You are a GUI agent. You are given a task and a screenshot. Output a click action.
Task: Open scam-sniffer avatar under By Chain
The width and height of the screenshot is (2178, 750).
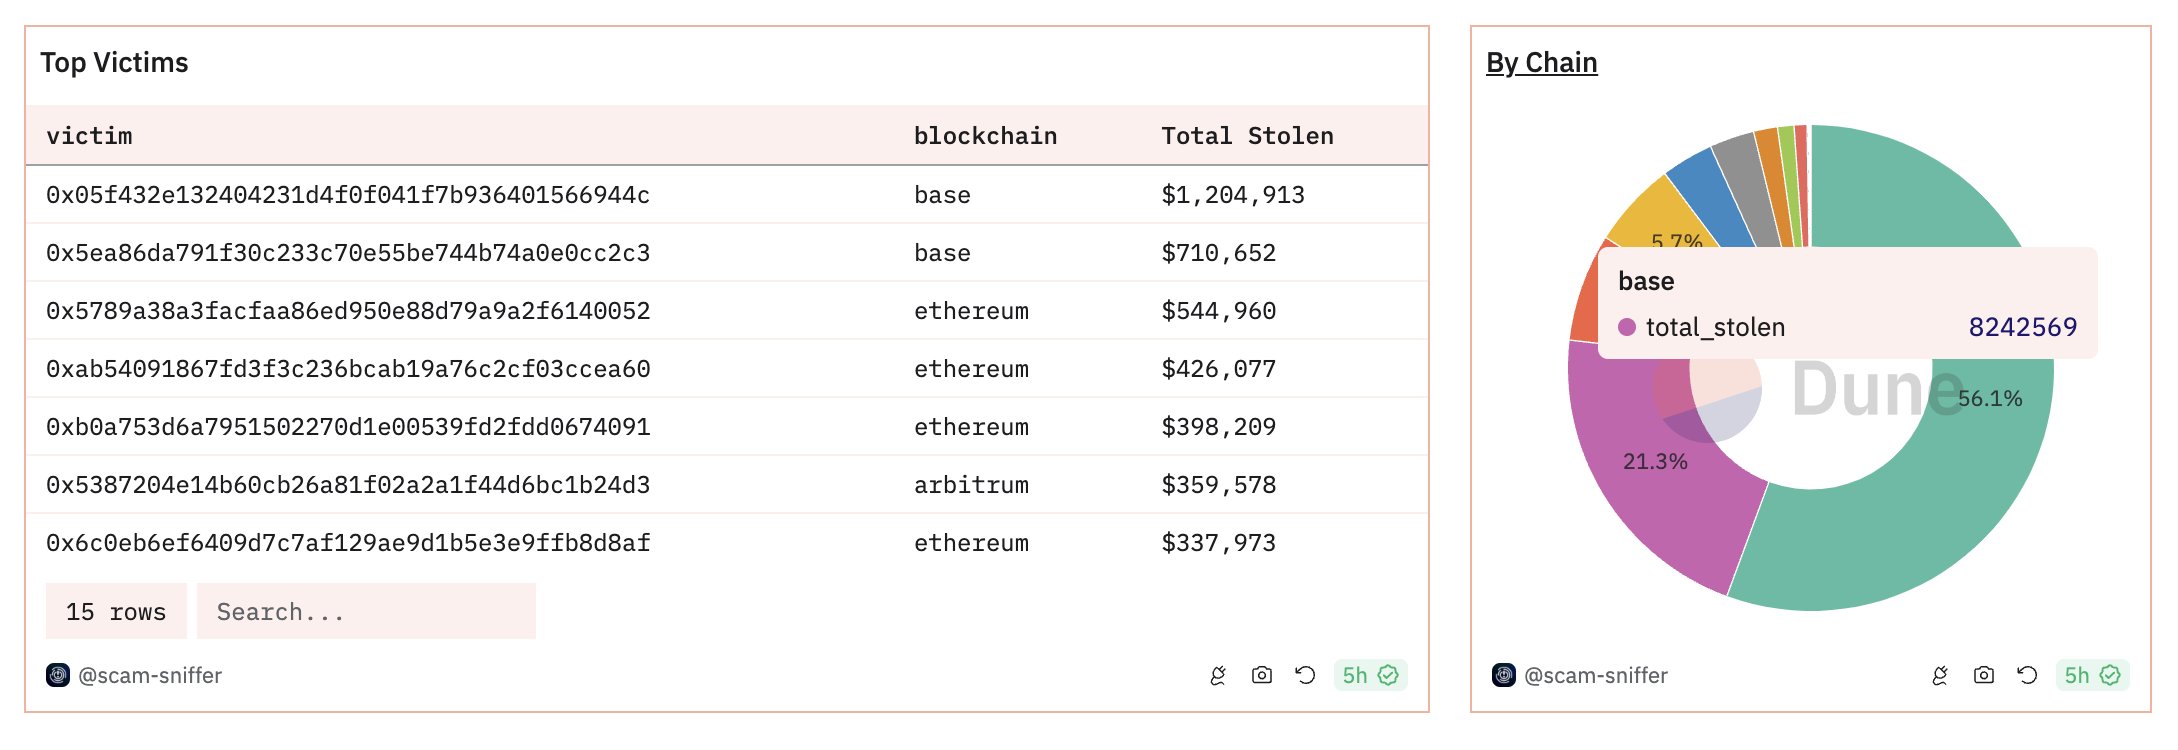[1504, 676]
